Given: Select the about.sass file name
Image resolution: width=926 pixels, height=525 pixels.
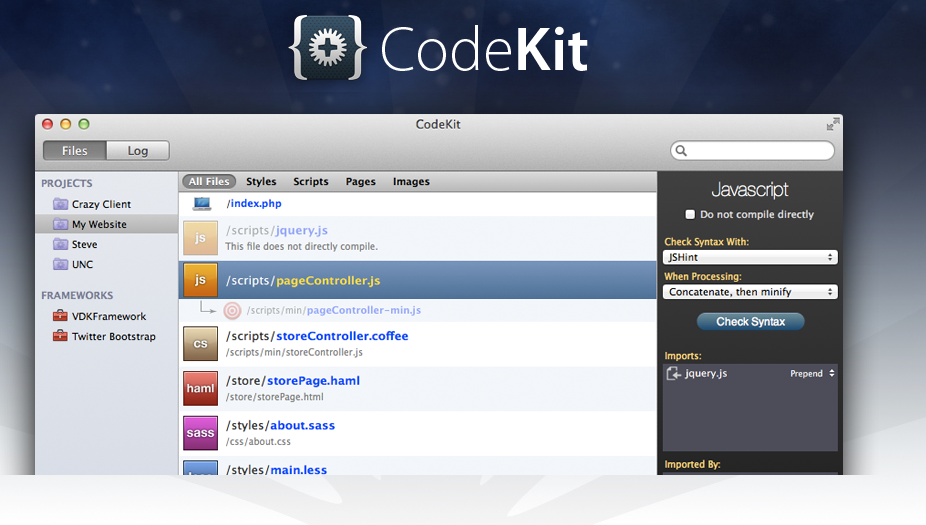Looking at the screenshot, I should [x=302, y=425].
